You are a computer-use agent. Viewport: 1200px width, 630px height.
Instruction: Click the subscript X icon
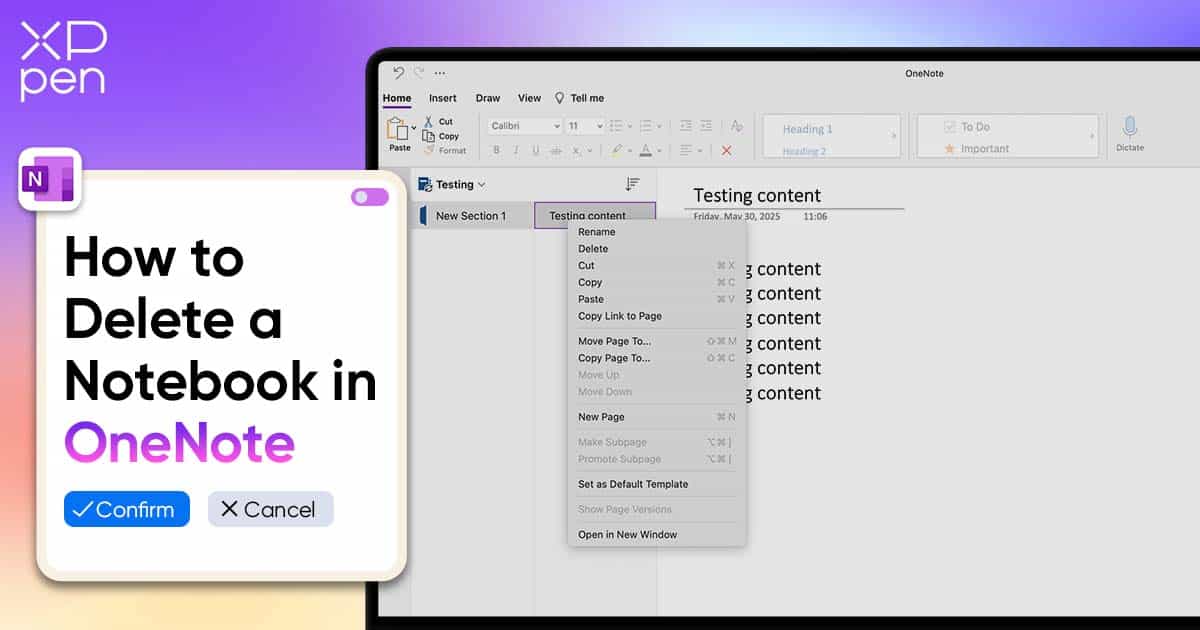[578, 151]
